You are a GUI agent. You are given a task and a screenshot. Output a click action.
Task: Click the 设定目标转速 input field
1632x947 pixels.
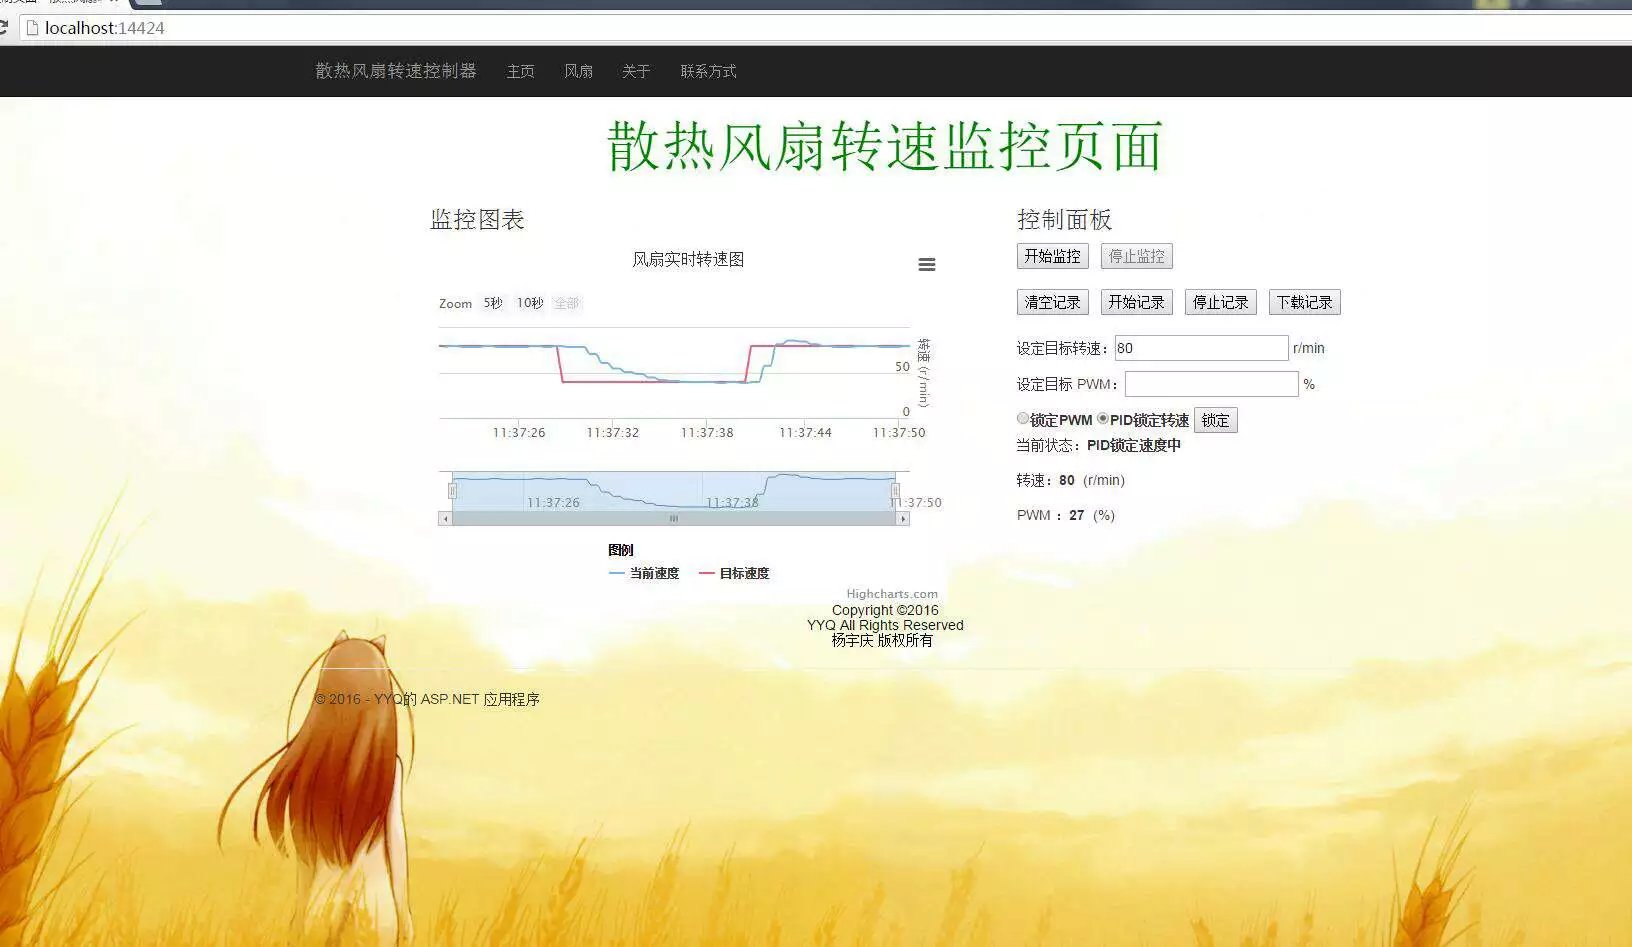pyautogui.click(x=1201, y=348)
